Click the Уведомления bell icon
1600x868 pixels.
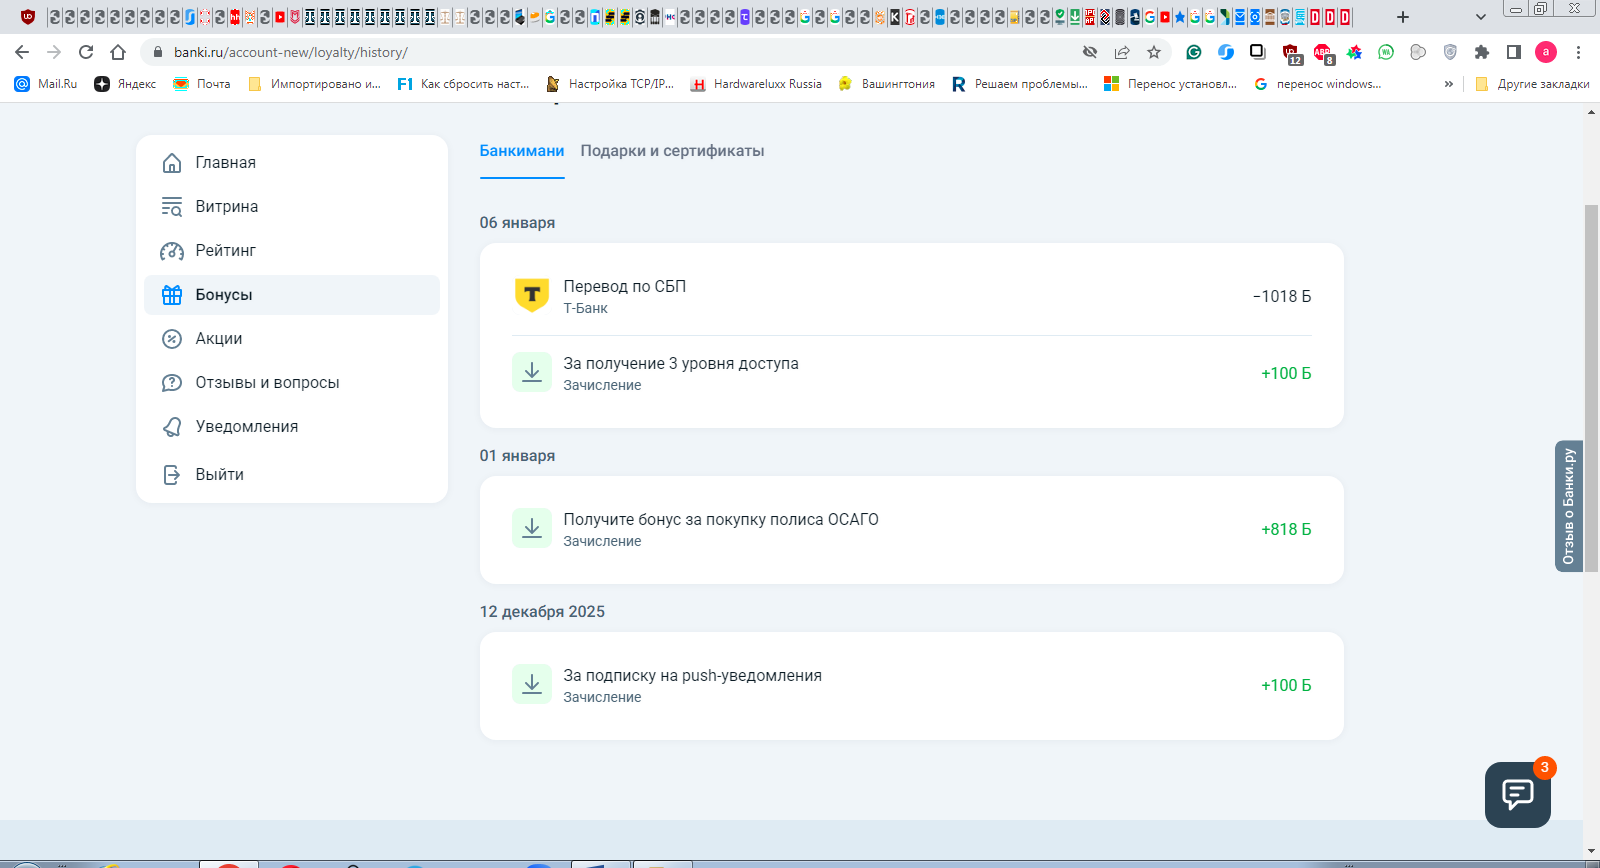point(172,427)
